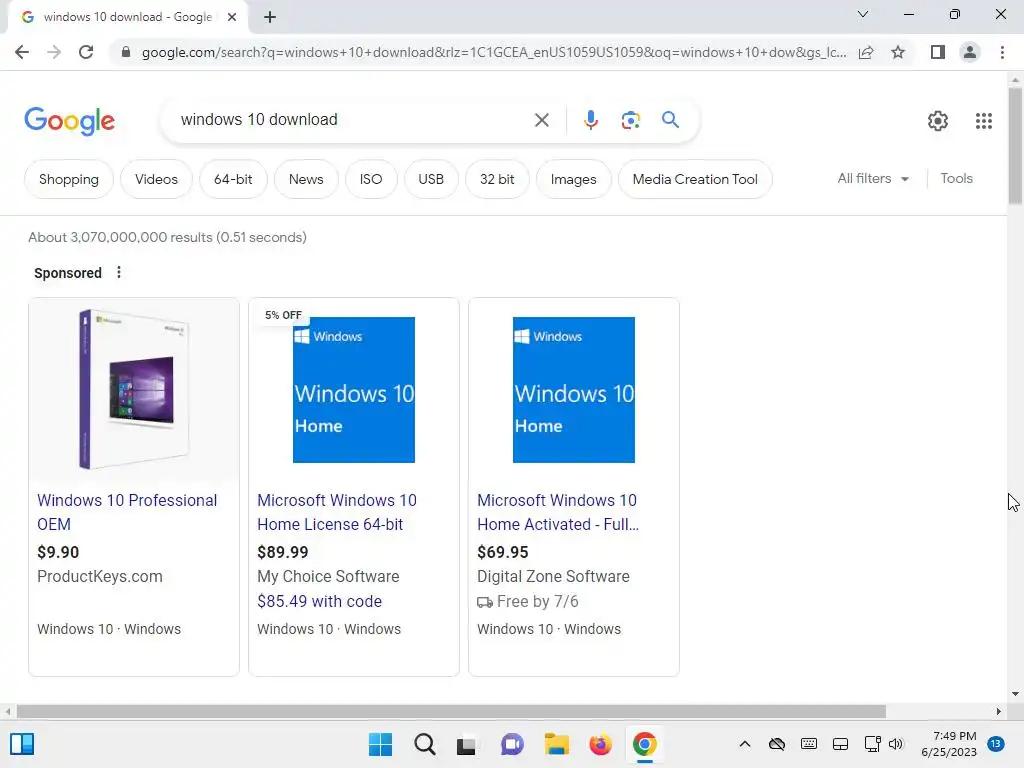Click the 5% OFF Windows 10 Home image
Image resolution: width=1024 pixels, height=768 pixels.
[353, 390]
